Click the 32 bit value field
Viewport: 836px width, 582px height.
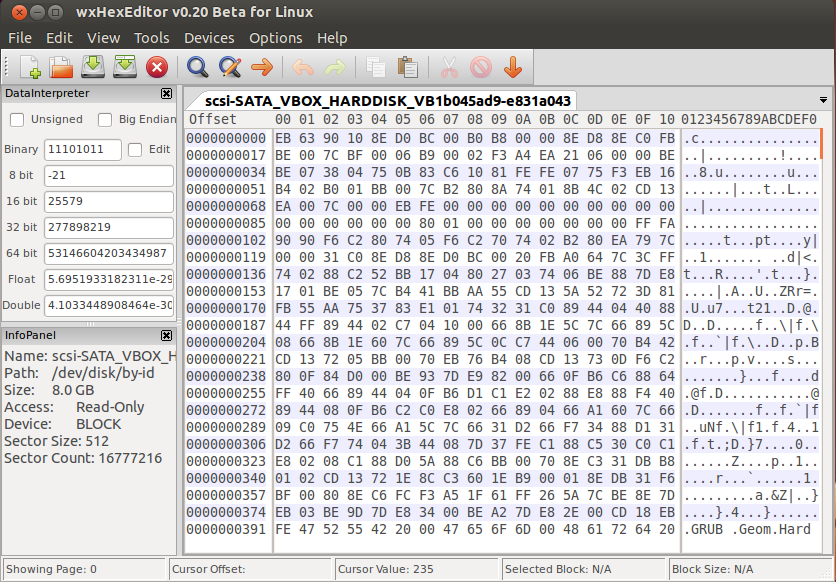pos(109,228)
